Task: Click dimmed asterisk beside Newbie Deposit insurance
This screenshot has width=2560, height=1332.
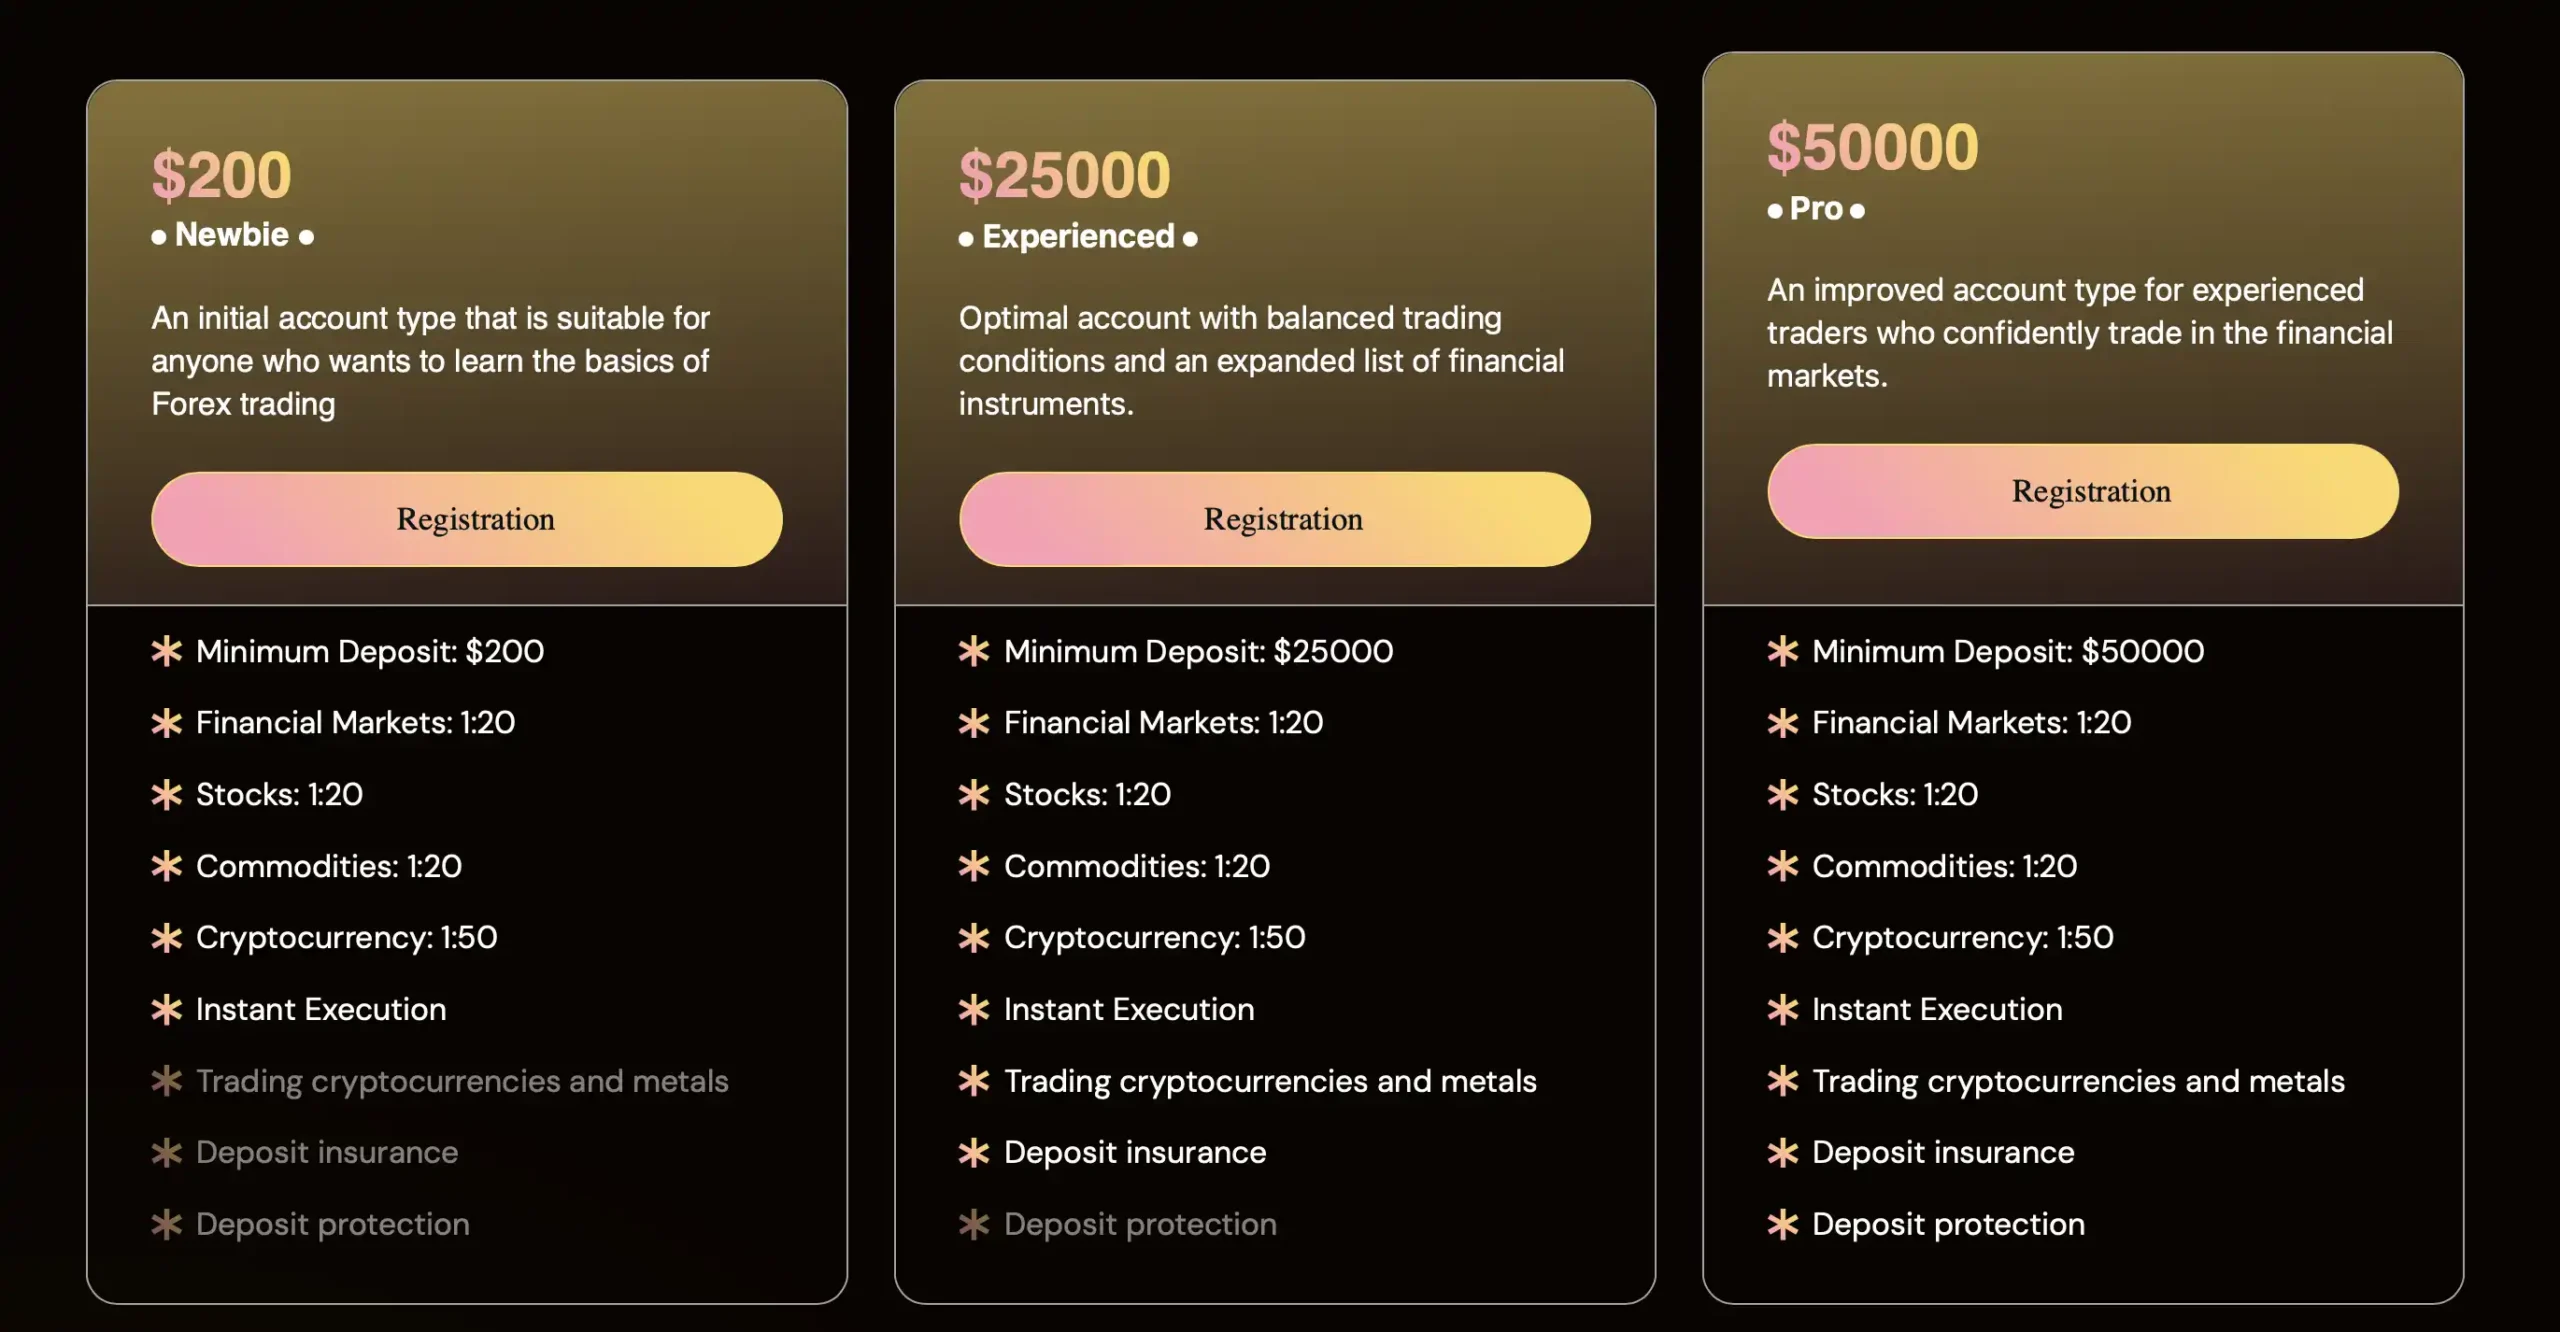Action: pyautogui.click(x=167, y=1153)
